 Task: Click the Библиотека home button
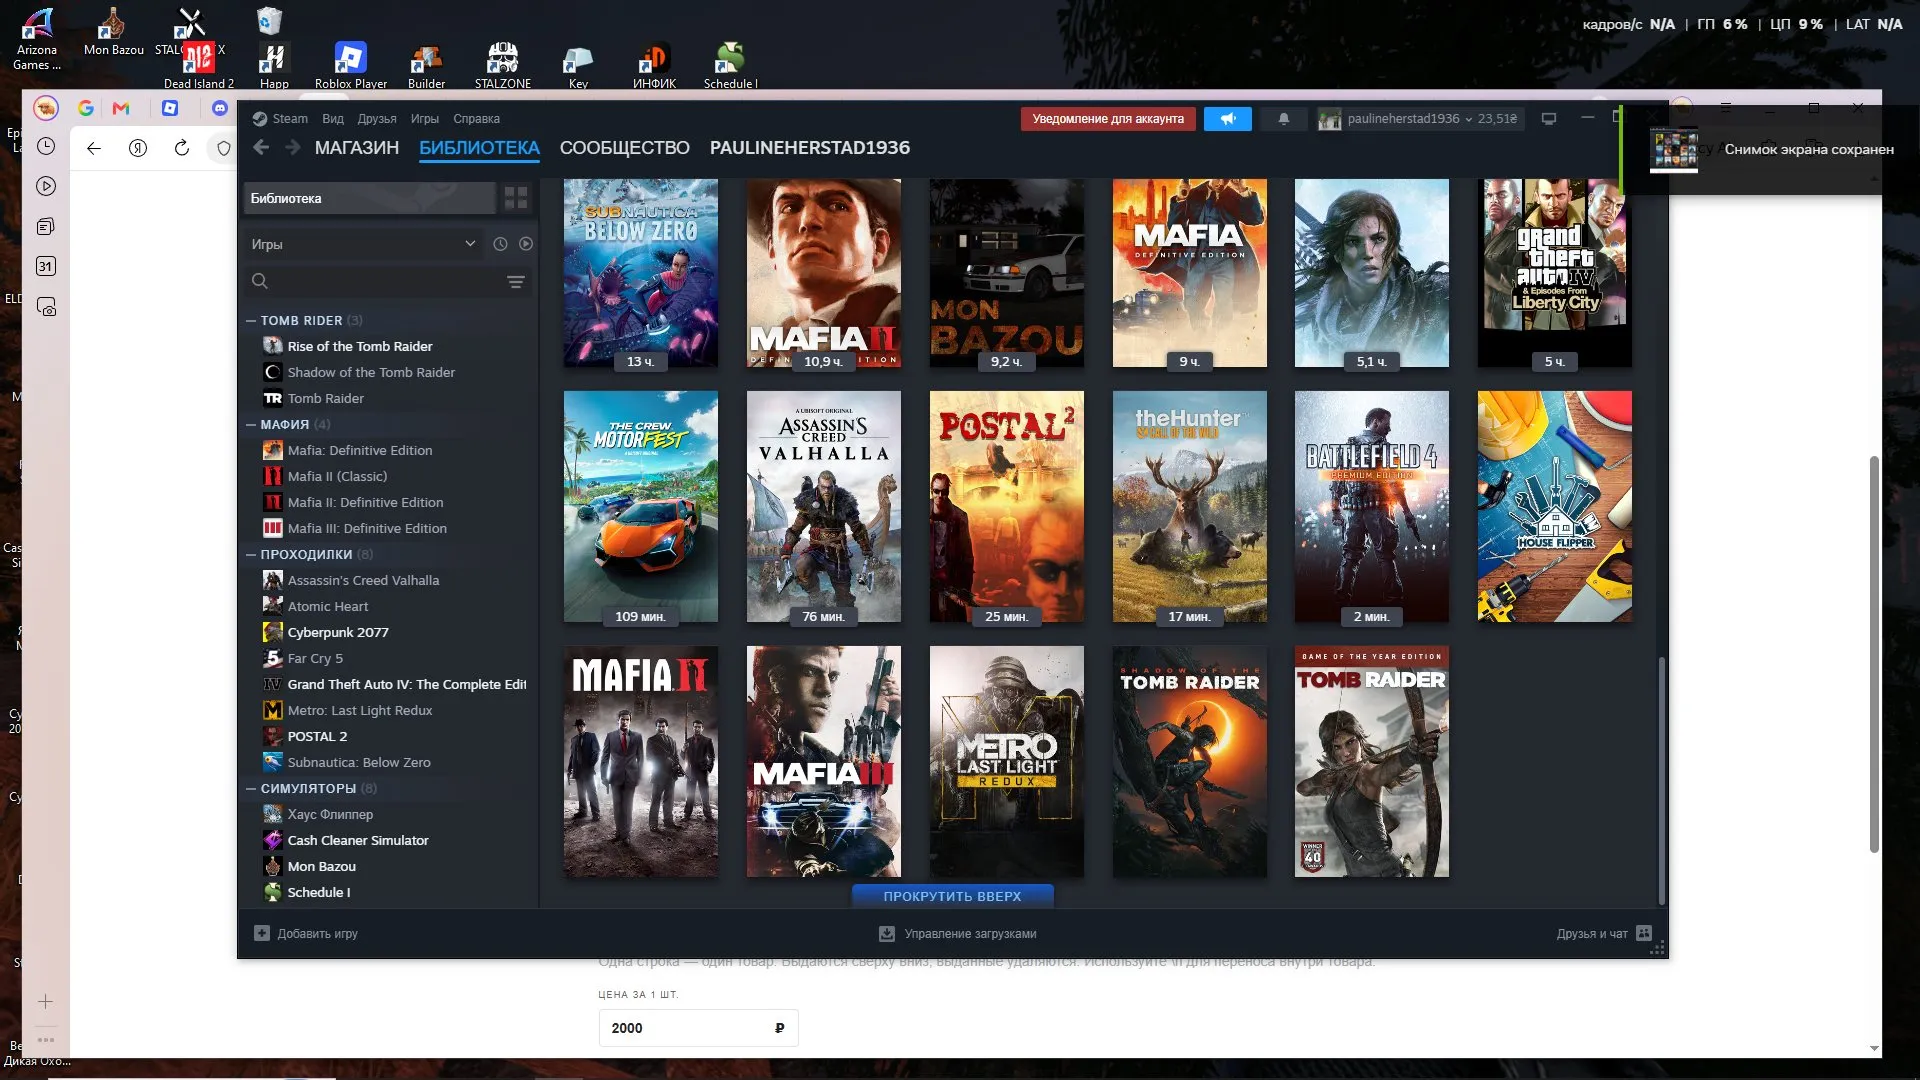[369, 198]
